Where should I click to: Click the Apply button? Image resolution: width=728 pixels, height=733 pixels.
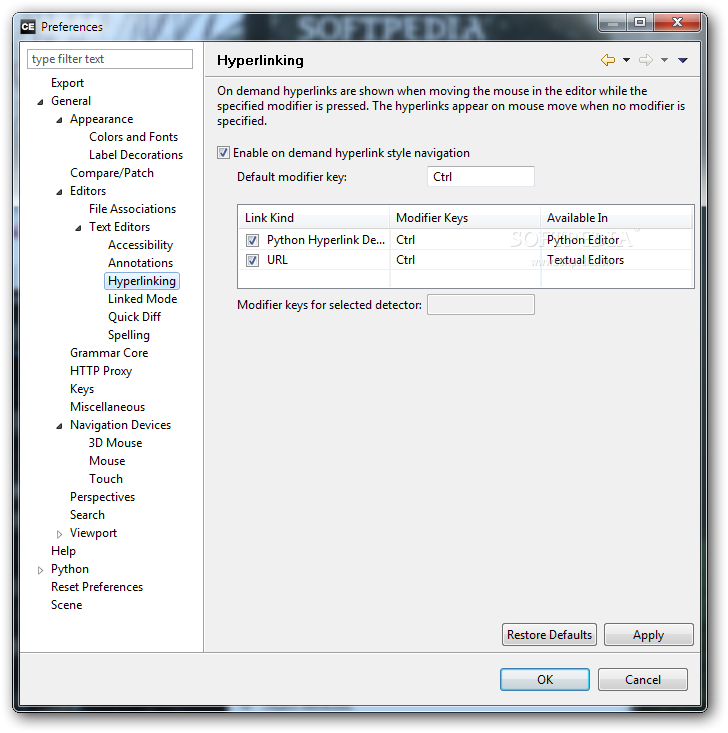649,635
